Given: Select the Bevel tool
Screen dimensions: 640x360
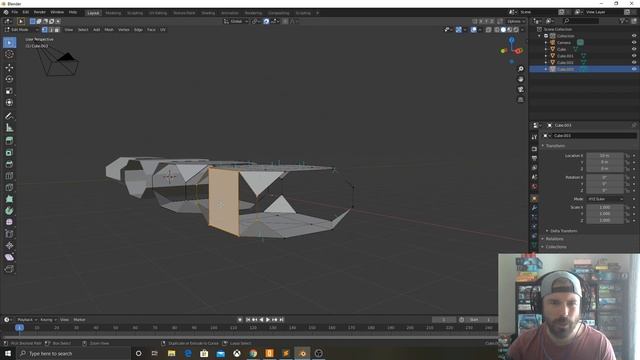Looking at the screenshot, I should click(9, 164).
